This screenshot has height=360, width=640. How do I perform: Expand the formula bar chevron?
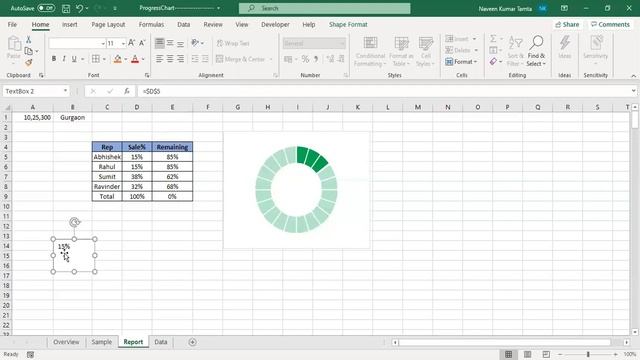(x=633, y=91)
